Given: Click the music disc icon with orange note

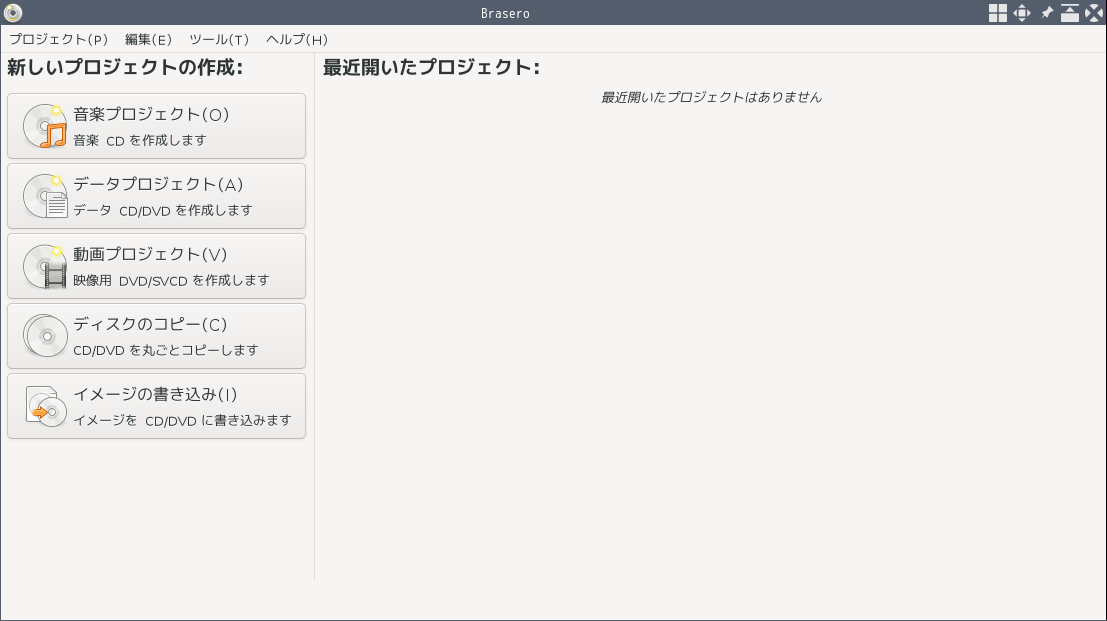Looking at the screenshot, I should coord(45,126).
